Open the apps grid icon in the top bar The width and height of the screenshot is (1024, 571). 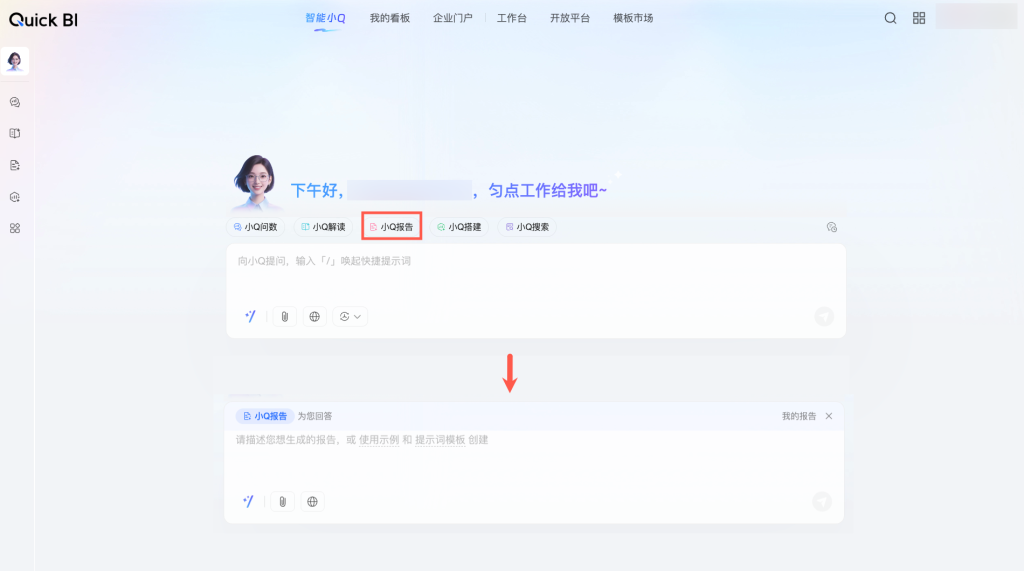(919, 18)
